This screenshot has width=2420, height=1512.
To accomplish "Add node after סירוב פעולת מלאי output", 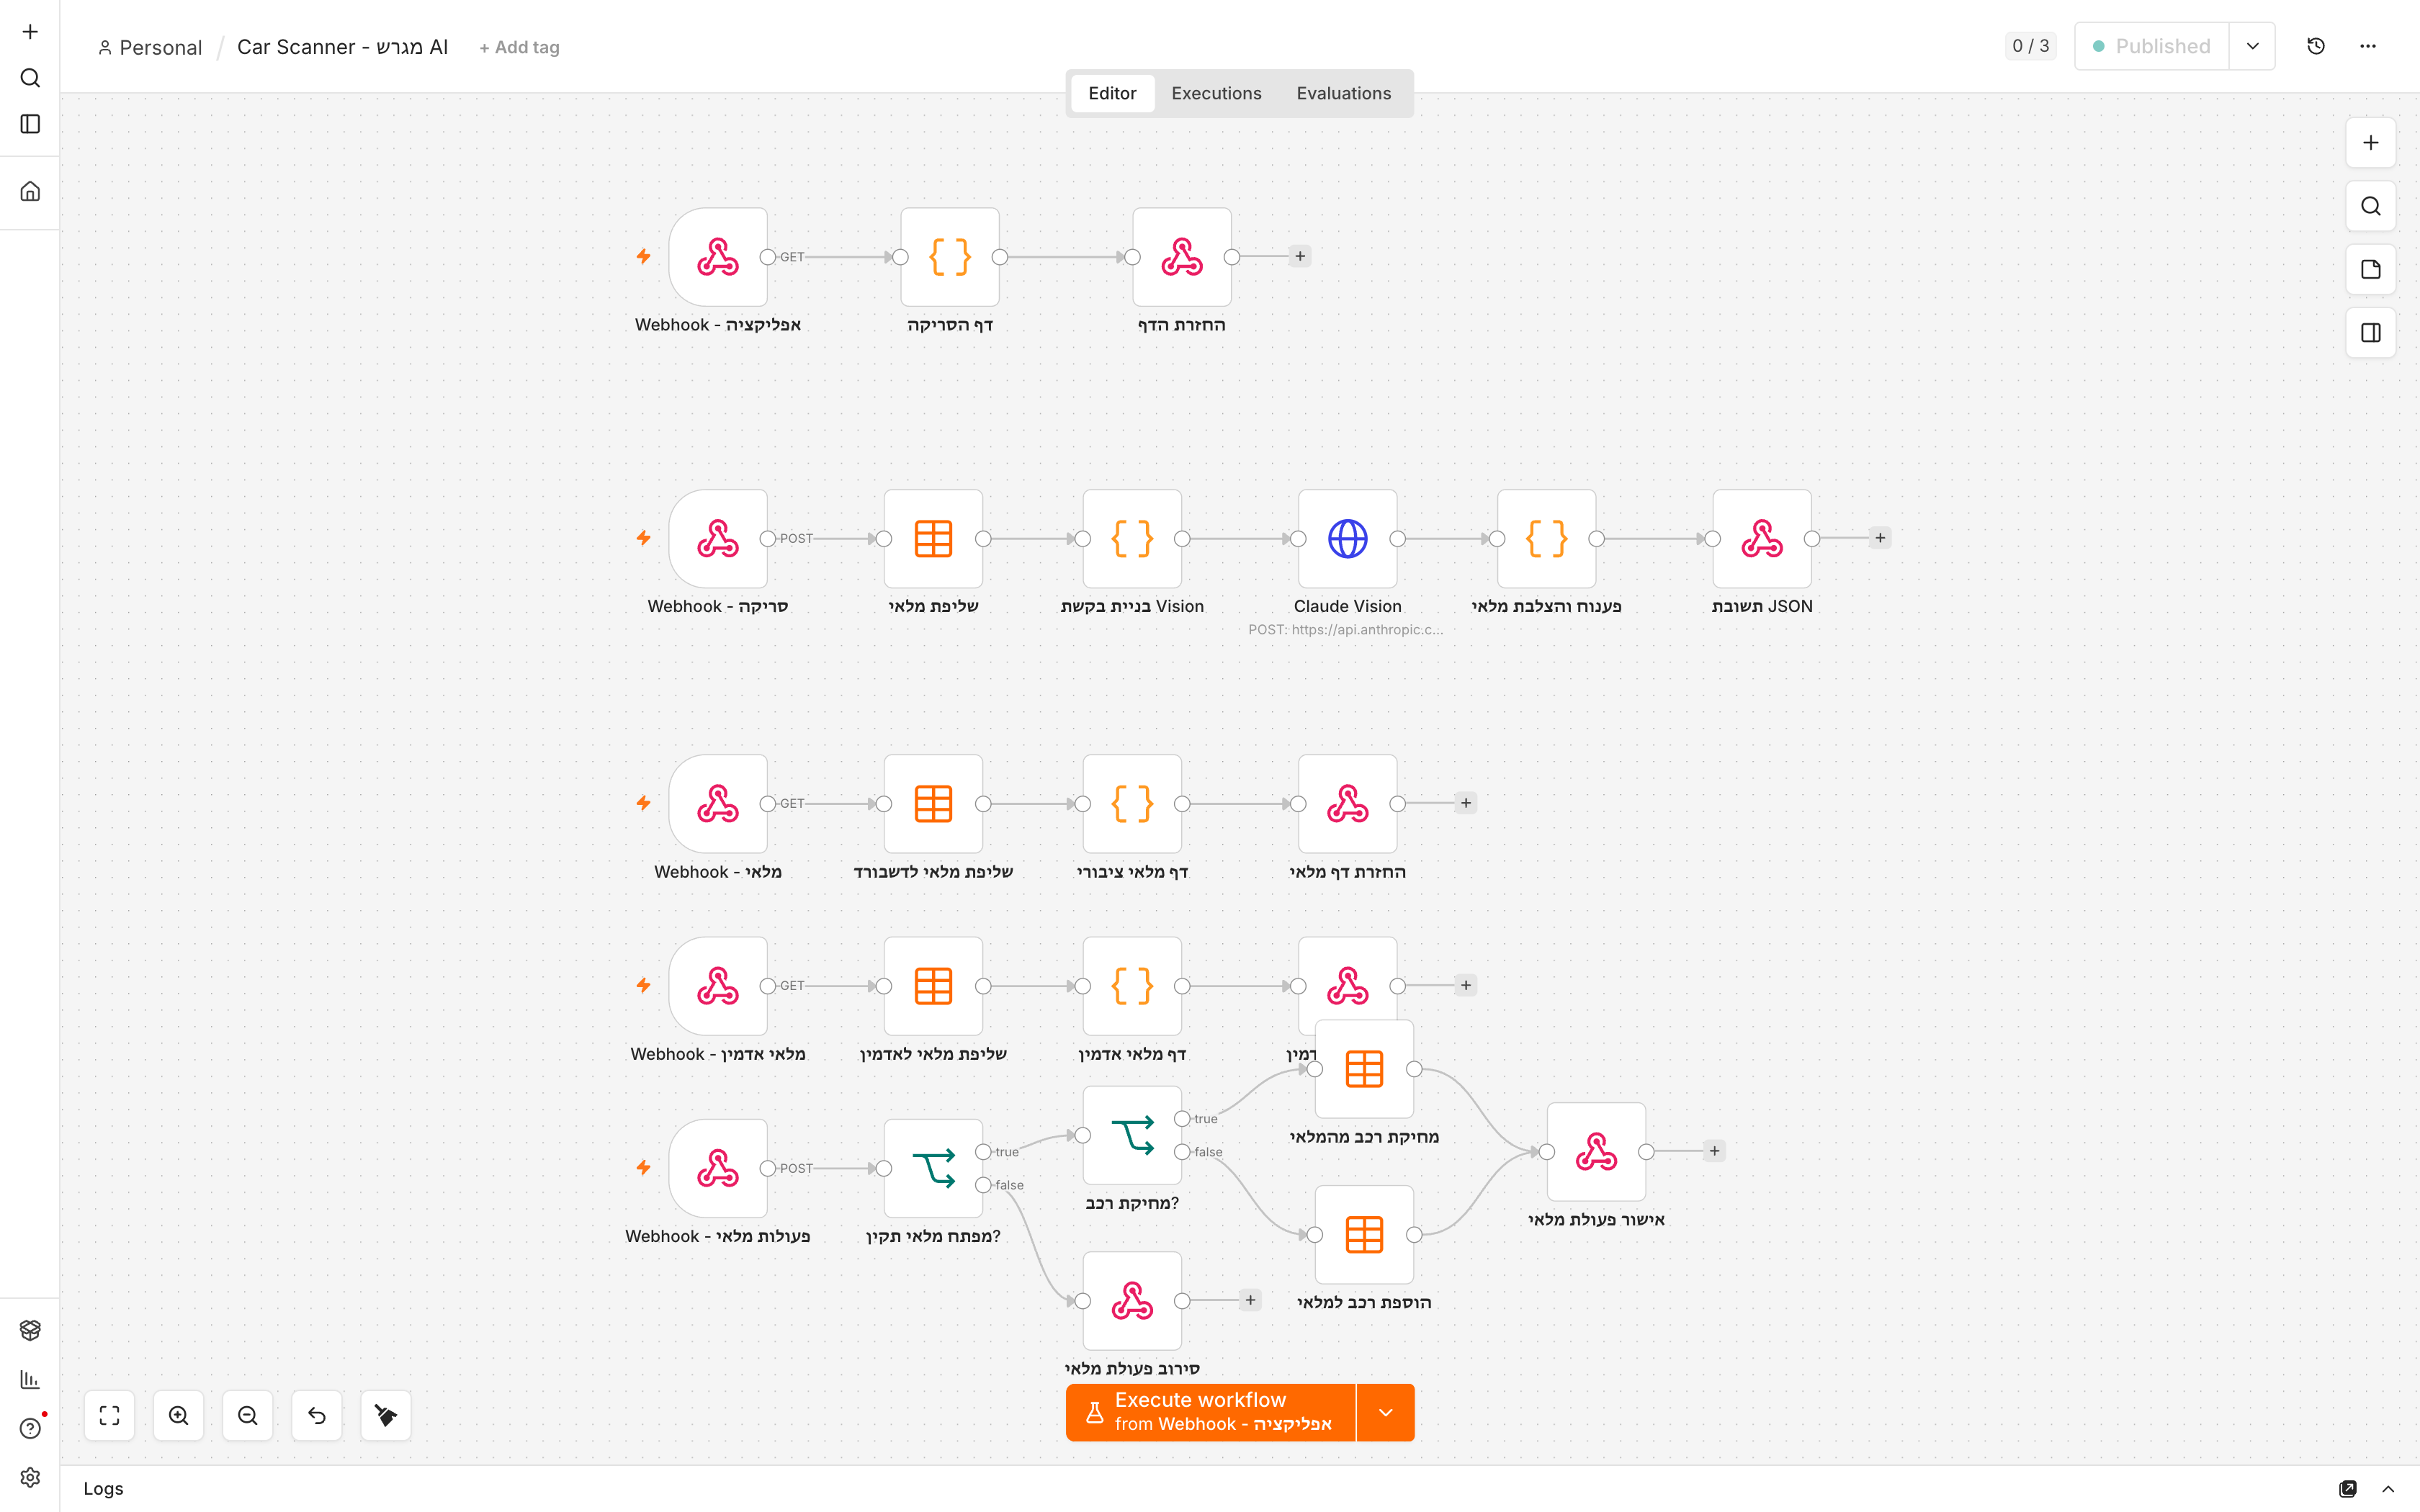I will click(1250, 1300).
